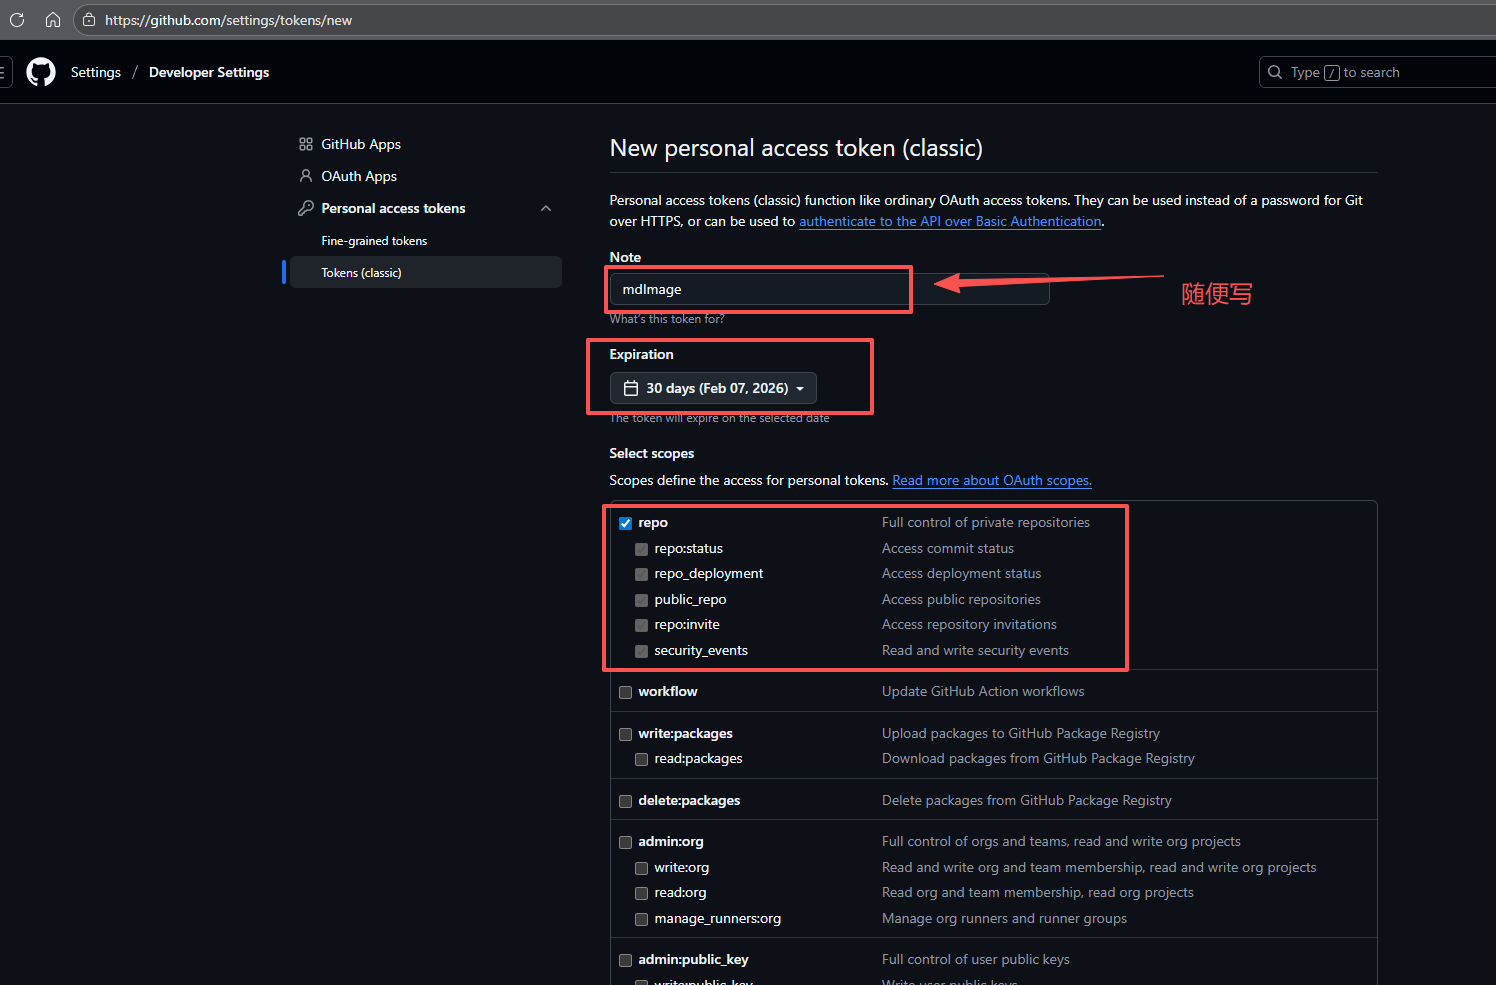Reload the page with refresh icon
This screenshot has width=1496, height=985.
click(17, 20)
